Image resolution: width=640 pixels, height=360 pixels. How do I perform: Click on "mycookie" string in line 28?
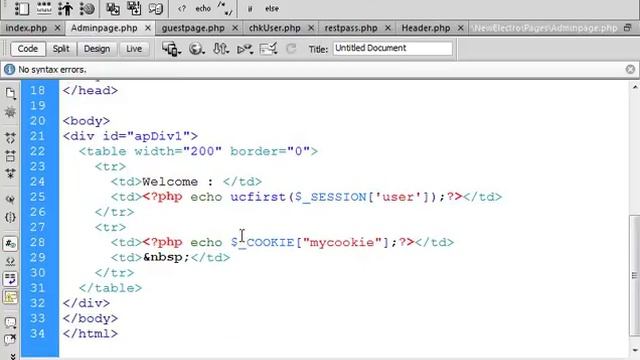point(342,242)
